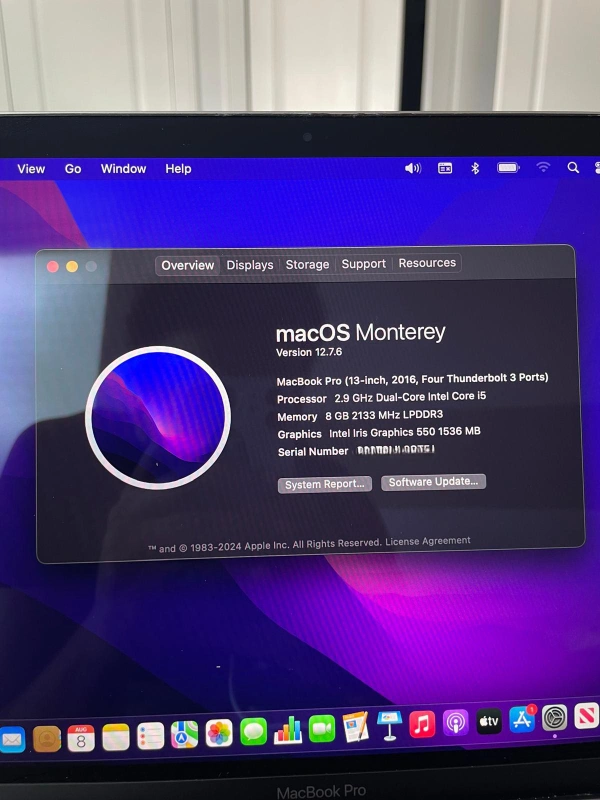Expand the Wi-Fi status menu
This screenshot has height=800, width=600.
(543, 167)
